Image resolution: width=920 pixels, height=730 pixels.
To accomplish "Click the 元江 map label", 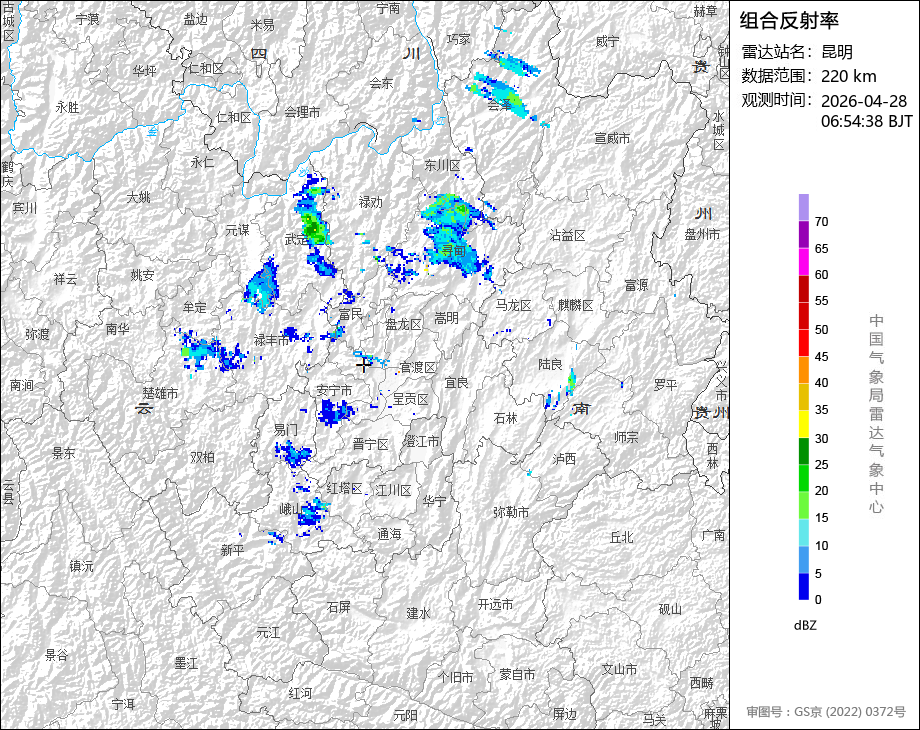I will (268, 633).
